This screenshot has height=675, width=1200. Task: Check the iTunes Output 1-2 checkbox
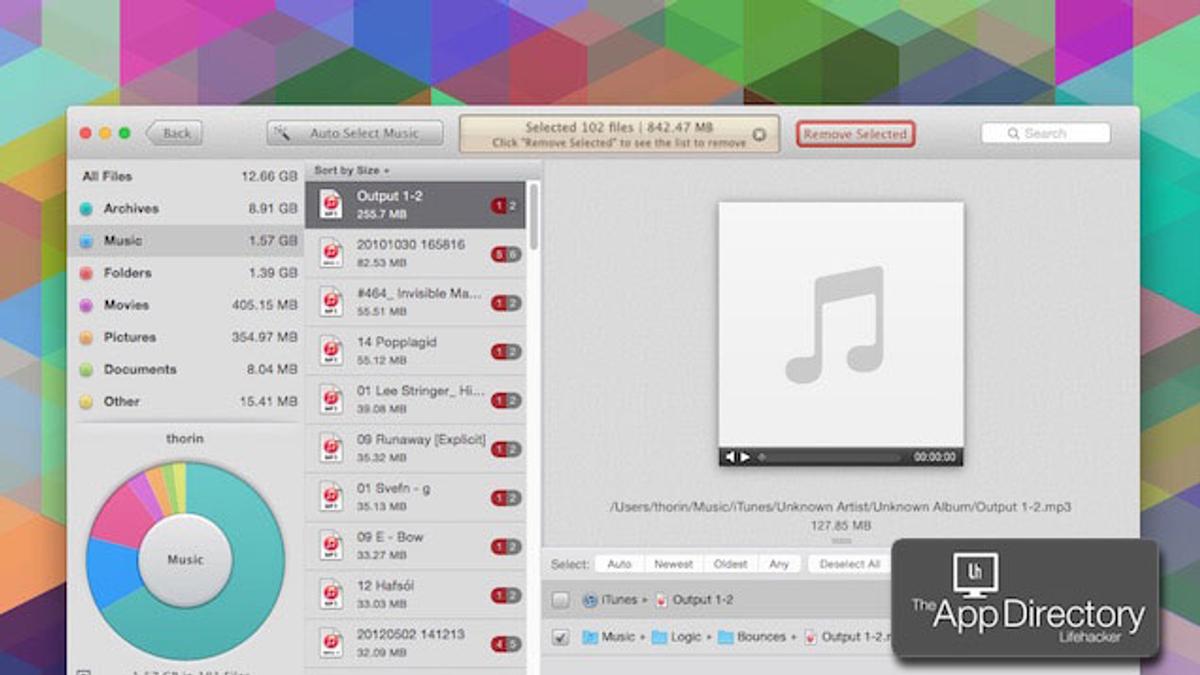click(561, 600)
